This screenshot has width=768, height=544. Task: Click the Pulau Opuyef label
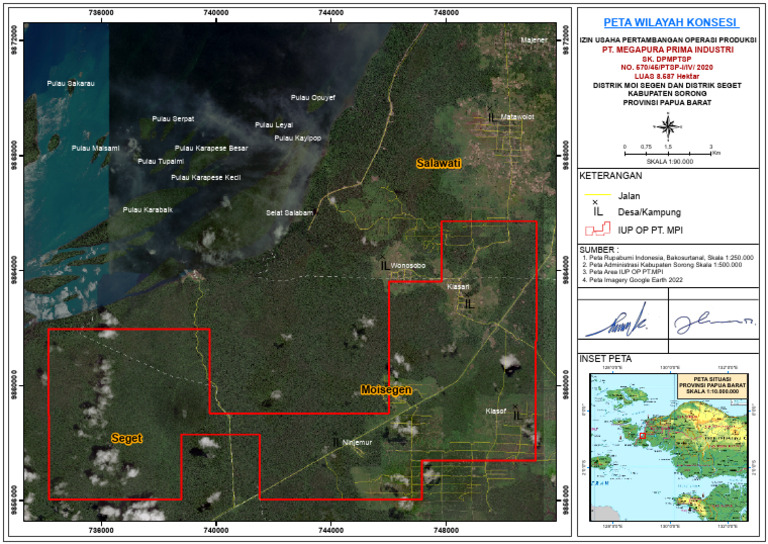[x=313, y=97]
